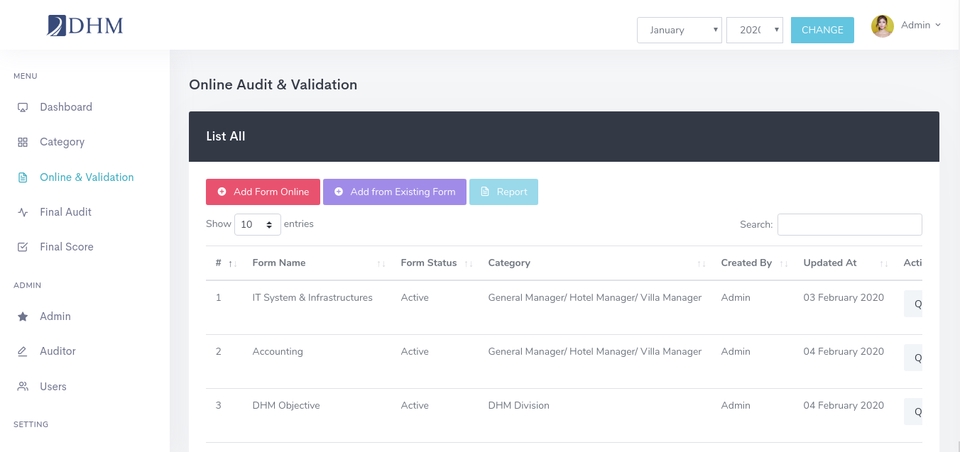This screenshot has width=960, height=452.
Task: Click the Report button
Action: click(503, 192)
